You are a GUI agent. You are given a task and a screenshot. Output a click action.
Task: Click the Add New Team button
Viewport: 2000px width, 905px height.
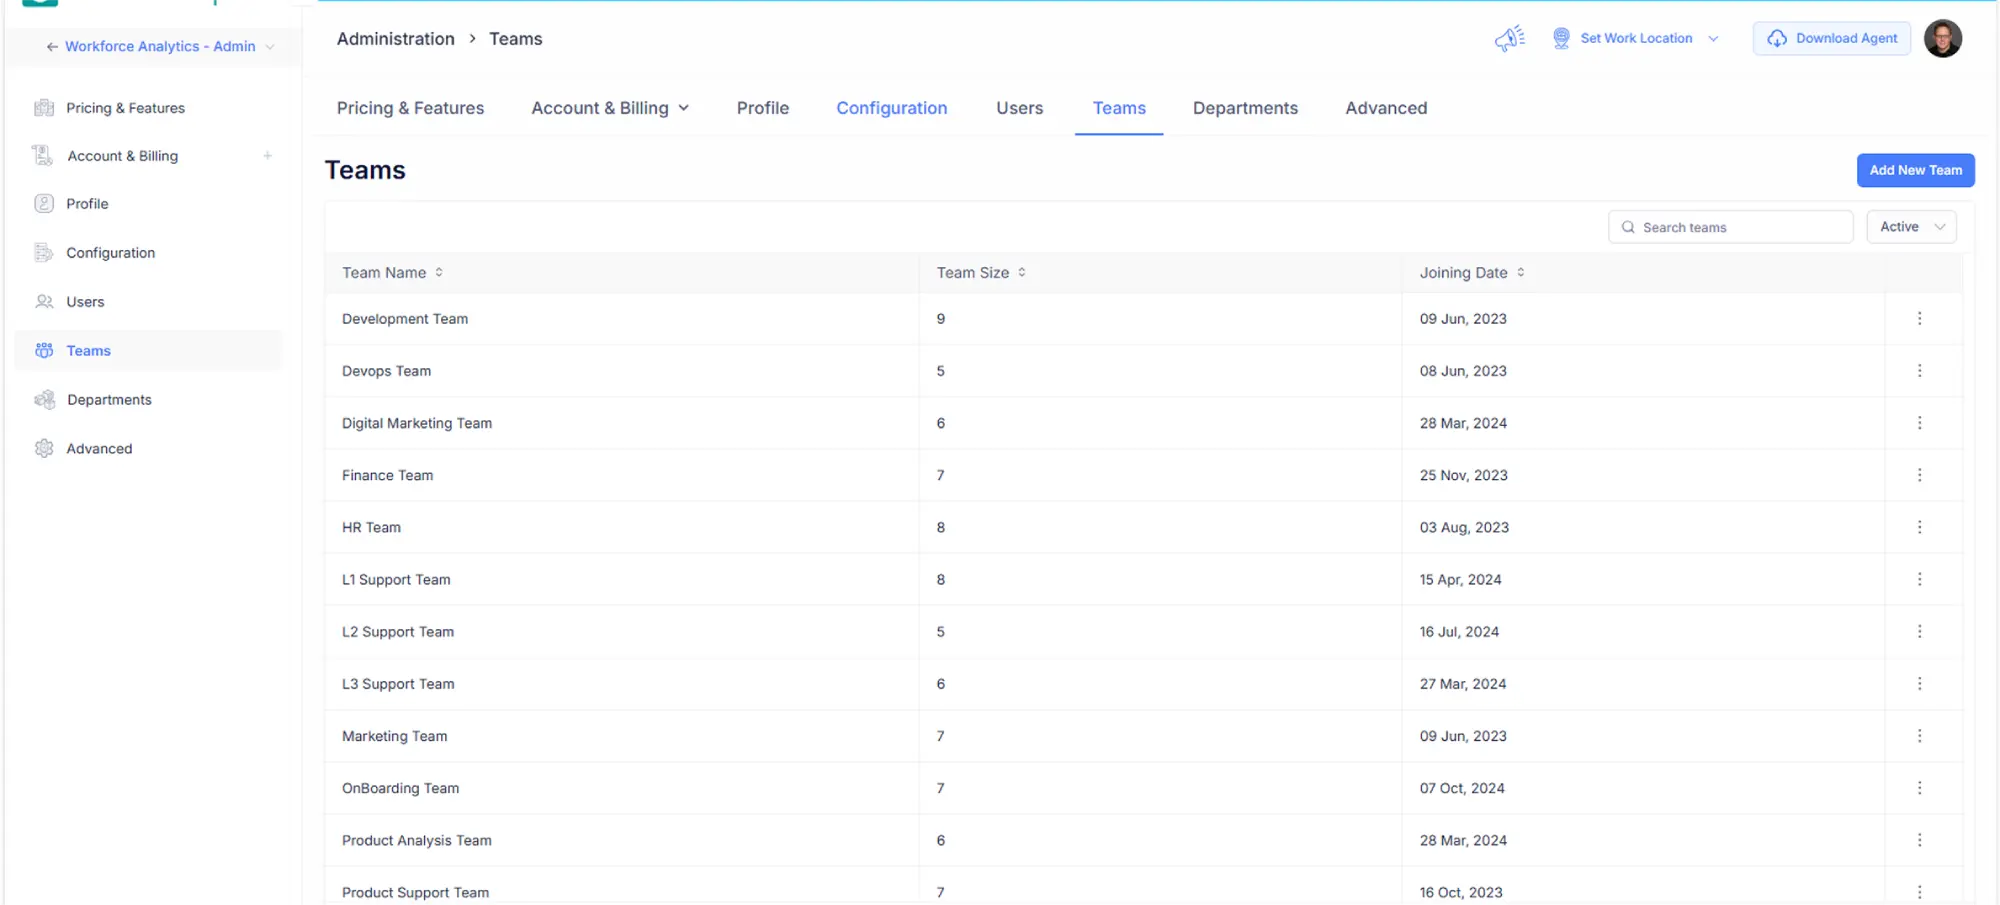1915,170
